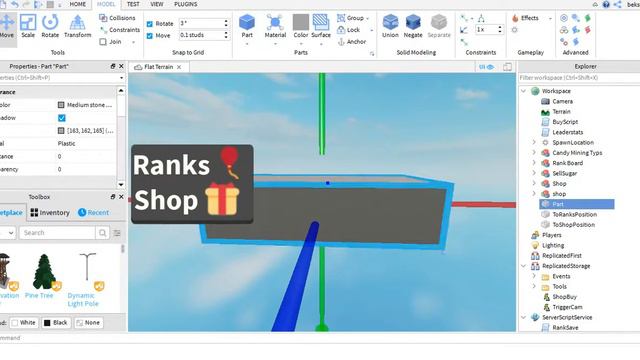The height and width of the screenshot is (360, 640).
Task: Switch to the TEST ribbon tab
Action: click(x=133, y=4)
